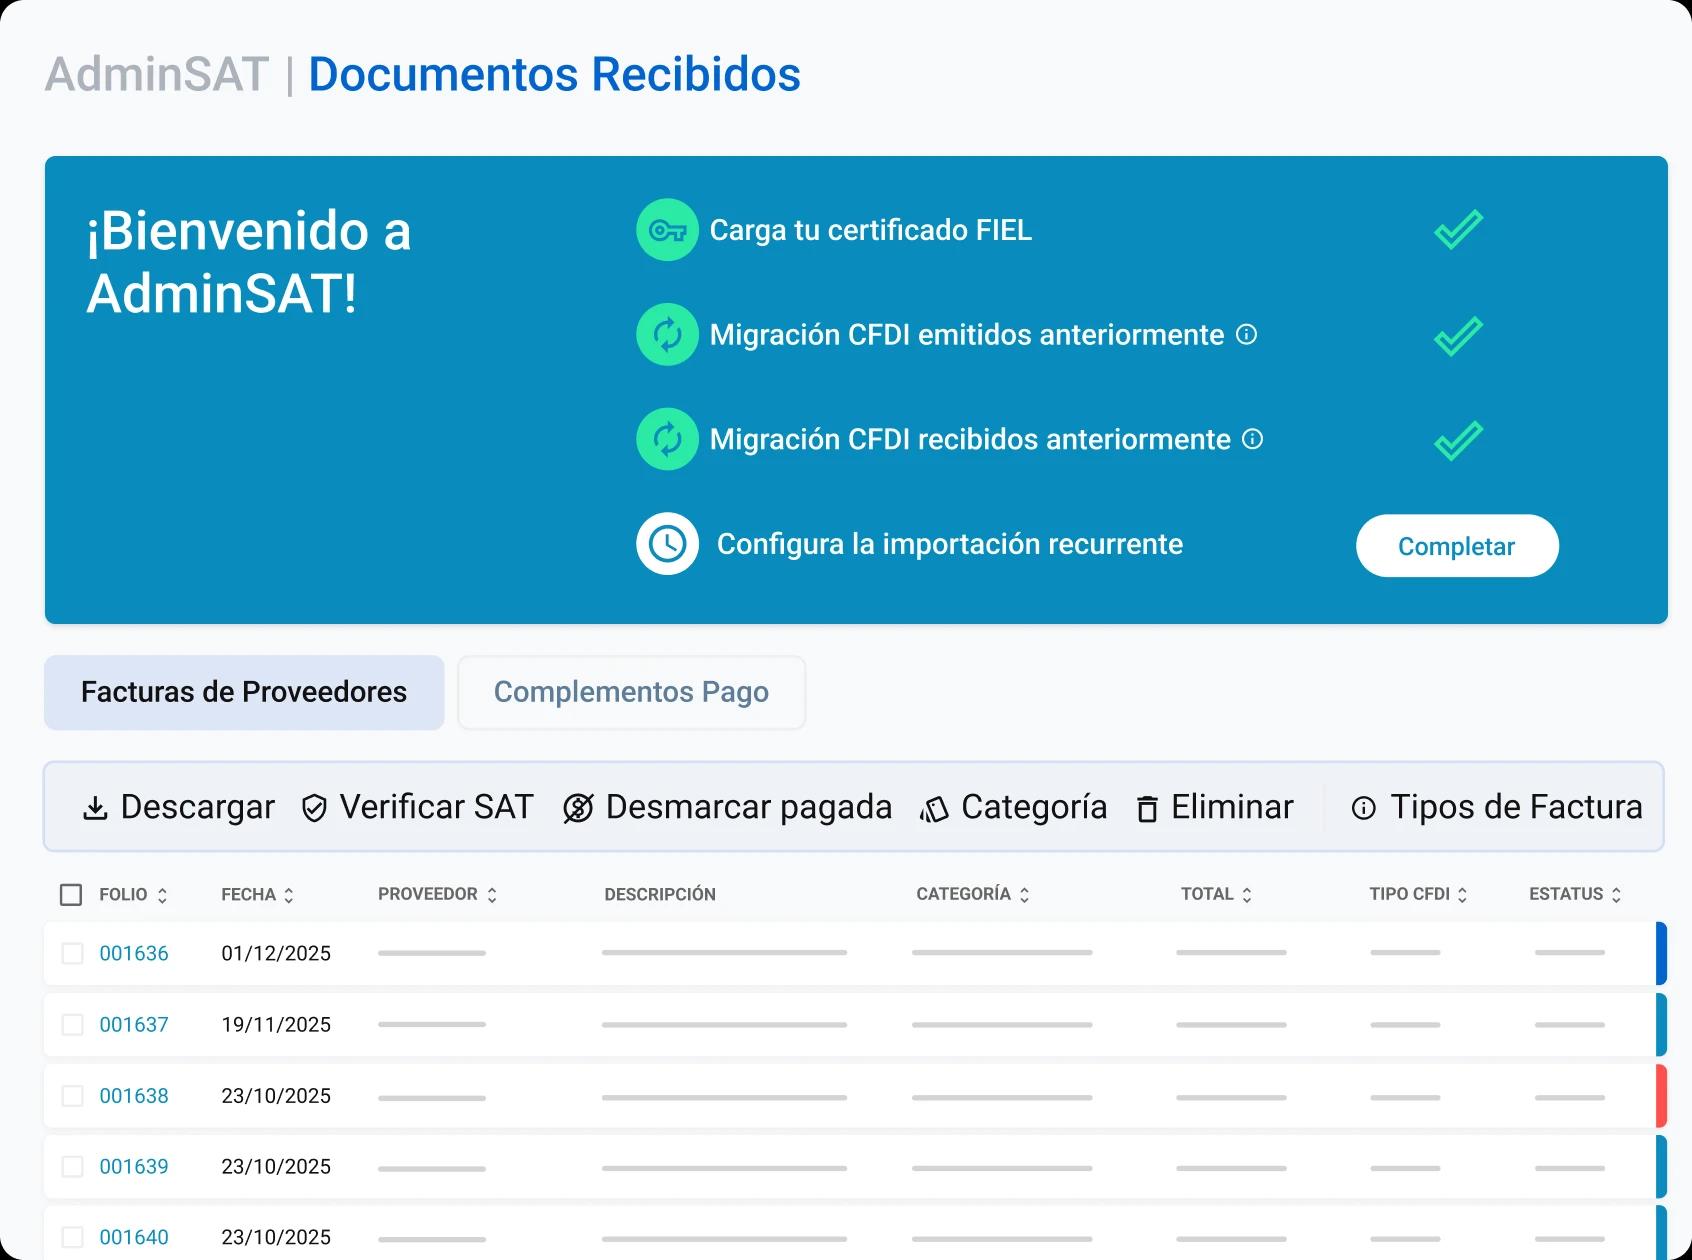Click the Descargar download icon

pyautogui.click(x=95, y=808)
